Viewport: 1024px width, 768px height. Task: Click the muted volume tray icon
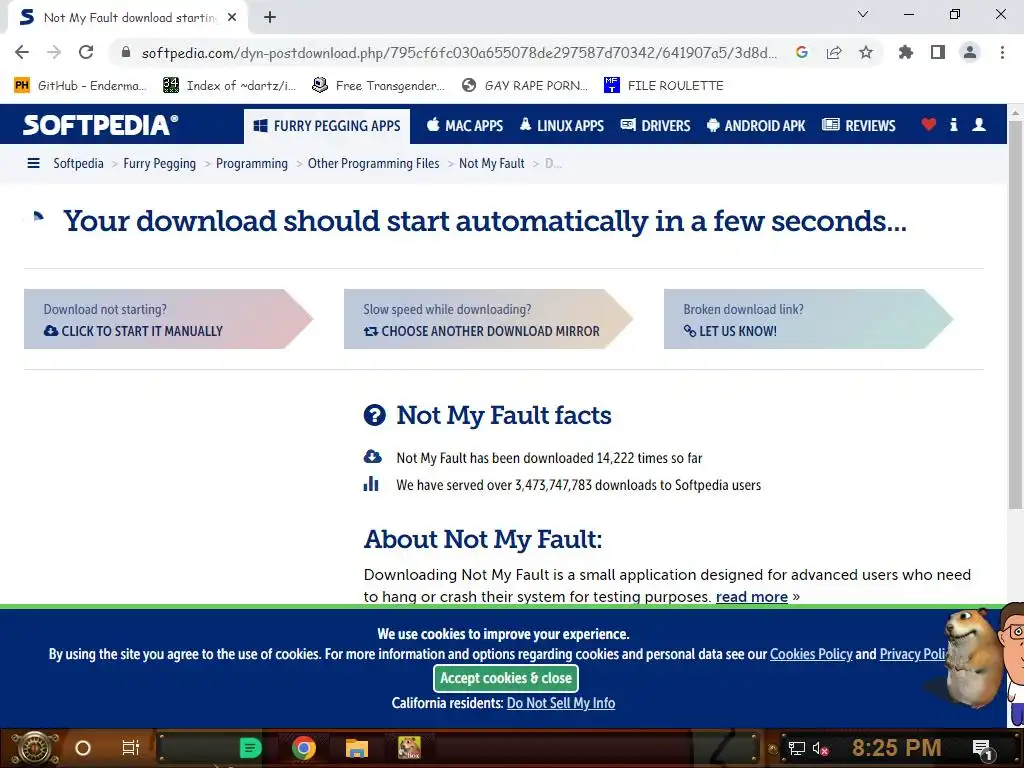tap(821, 748)
